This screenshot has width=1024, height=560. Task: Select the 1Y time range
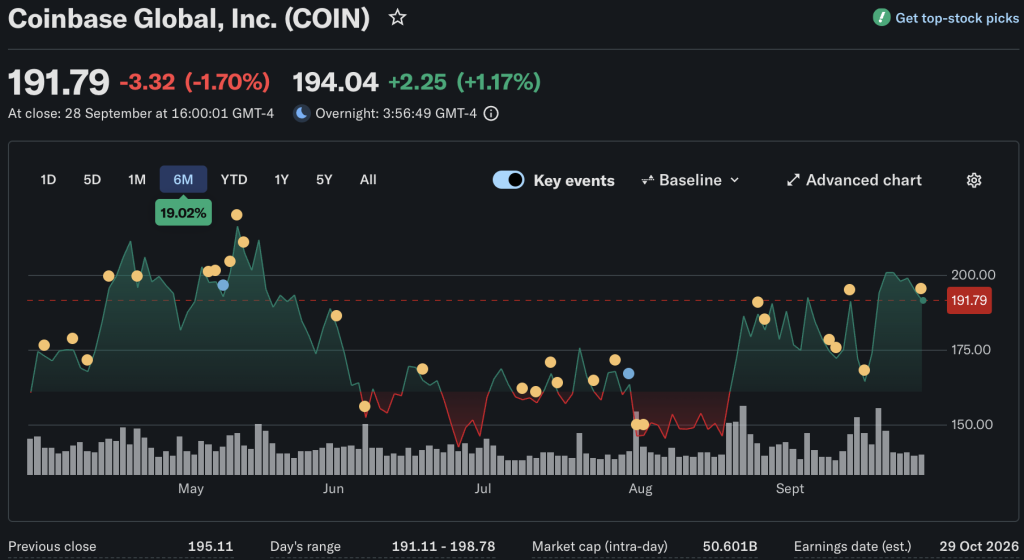(x=281, y=179)
